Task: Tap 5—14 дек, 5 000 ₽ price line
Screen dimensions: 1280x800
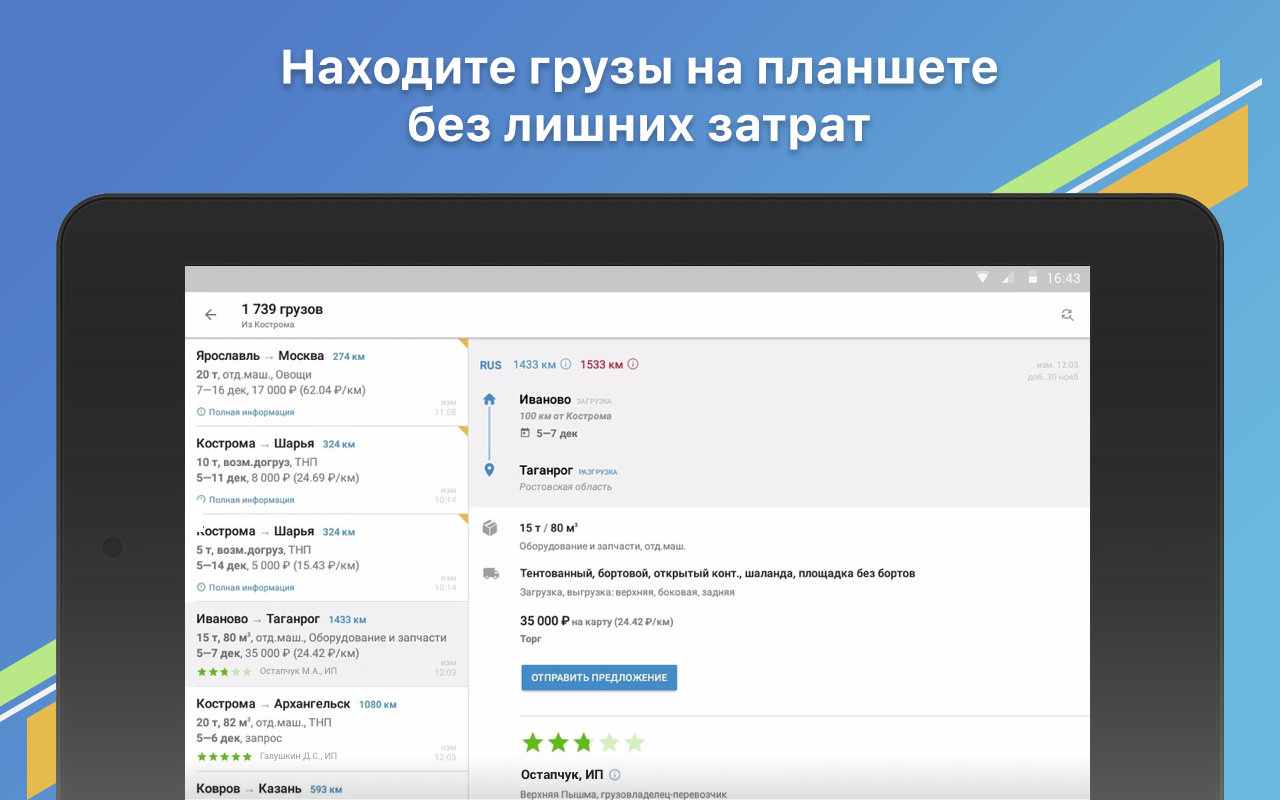Action: tap(278, 566)
